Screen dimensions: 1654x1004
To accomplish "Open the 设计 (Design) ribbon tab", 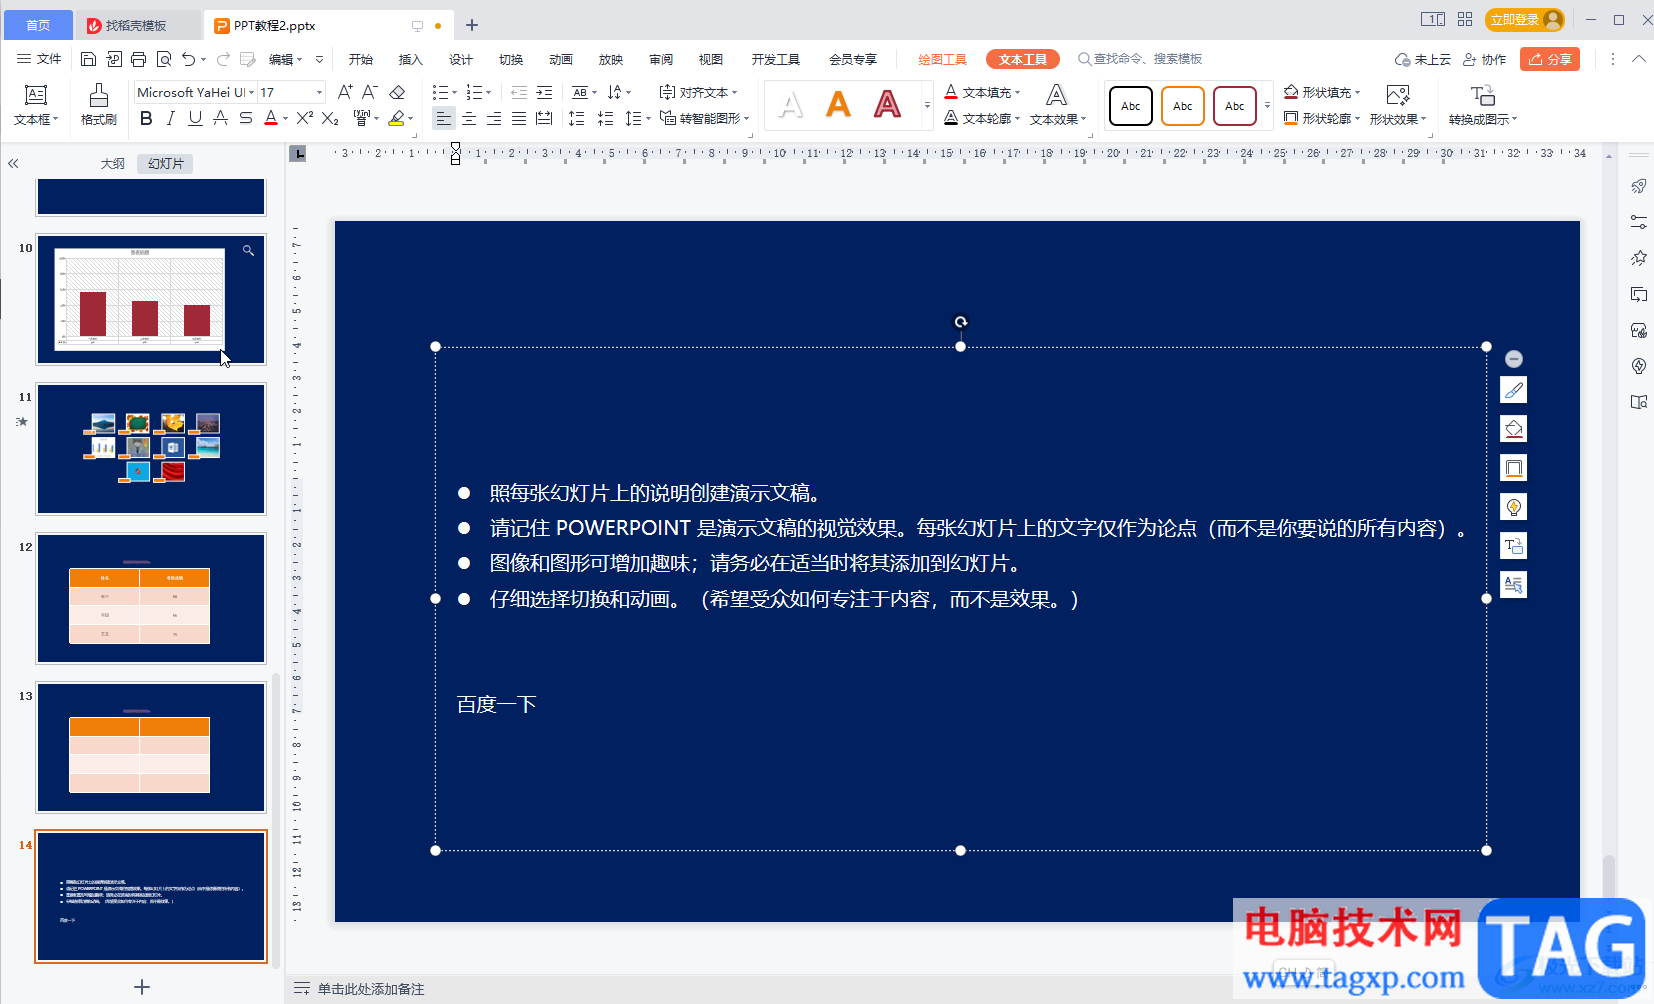I will tap(461, 59).
